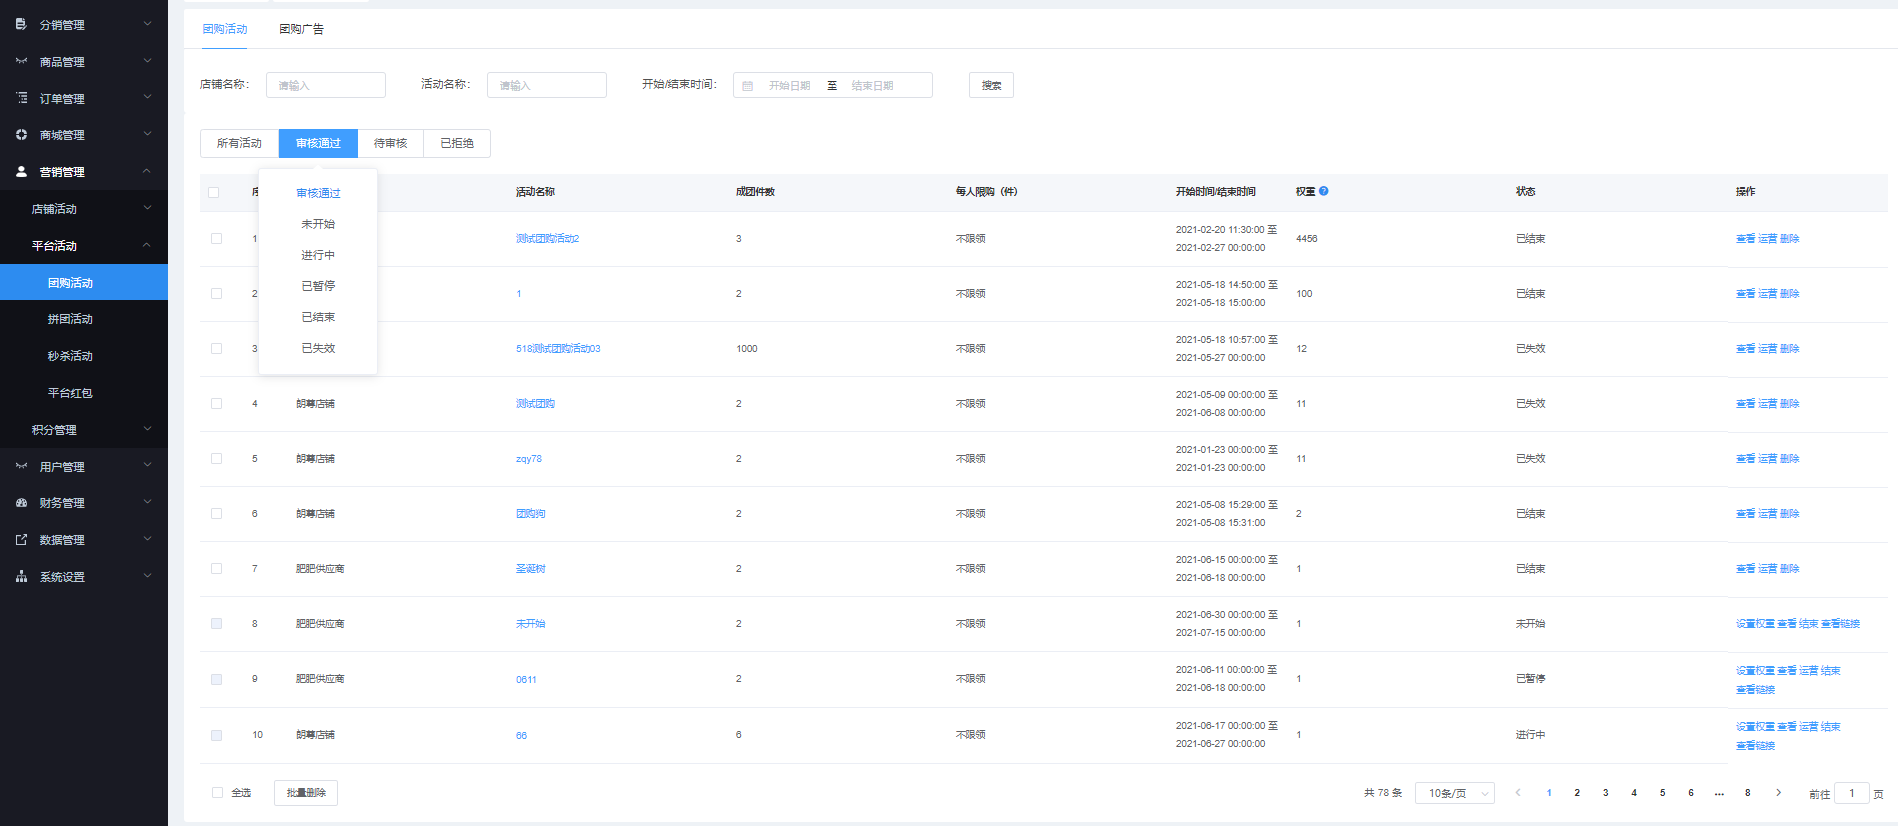Go to the next page arrow
The width and height of the screenshot is (1898, 826).
click(1778, 793)
